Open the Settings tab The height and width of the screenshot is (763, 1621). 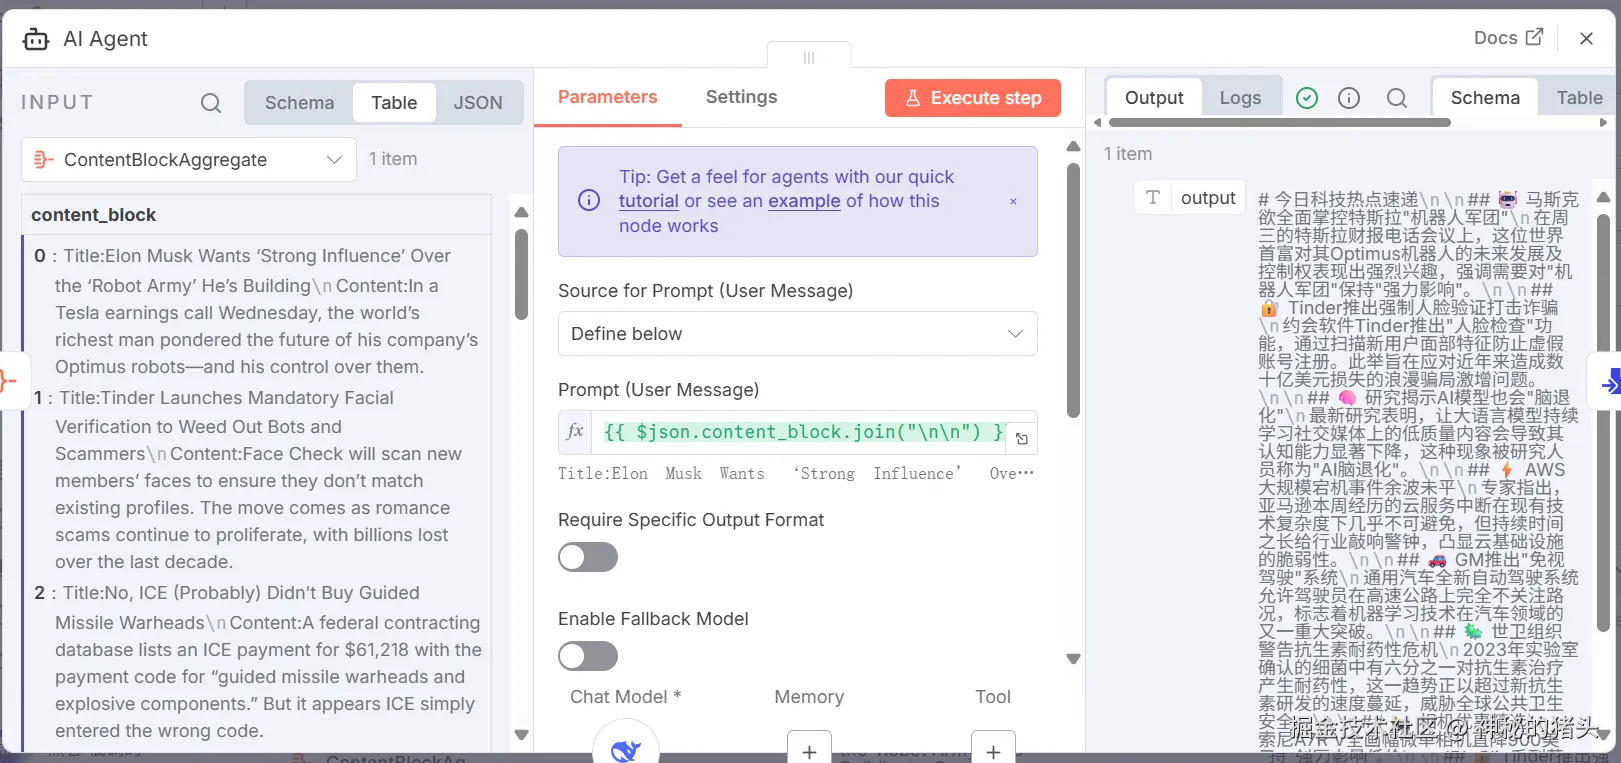tap(741, 97)
